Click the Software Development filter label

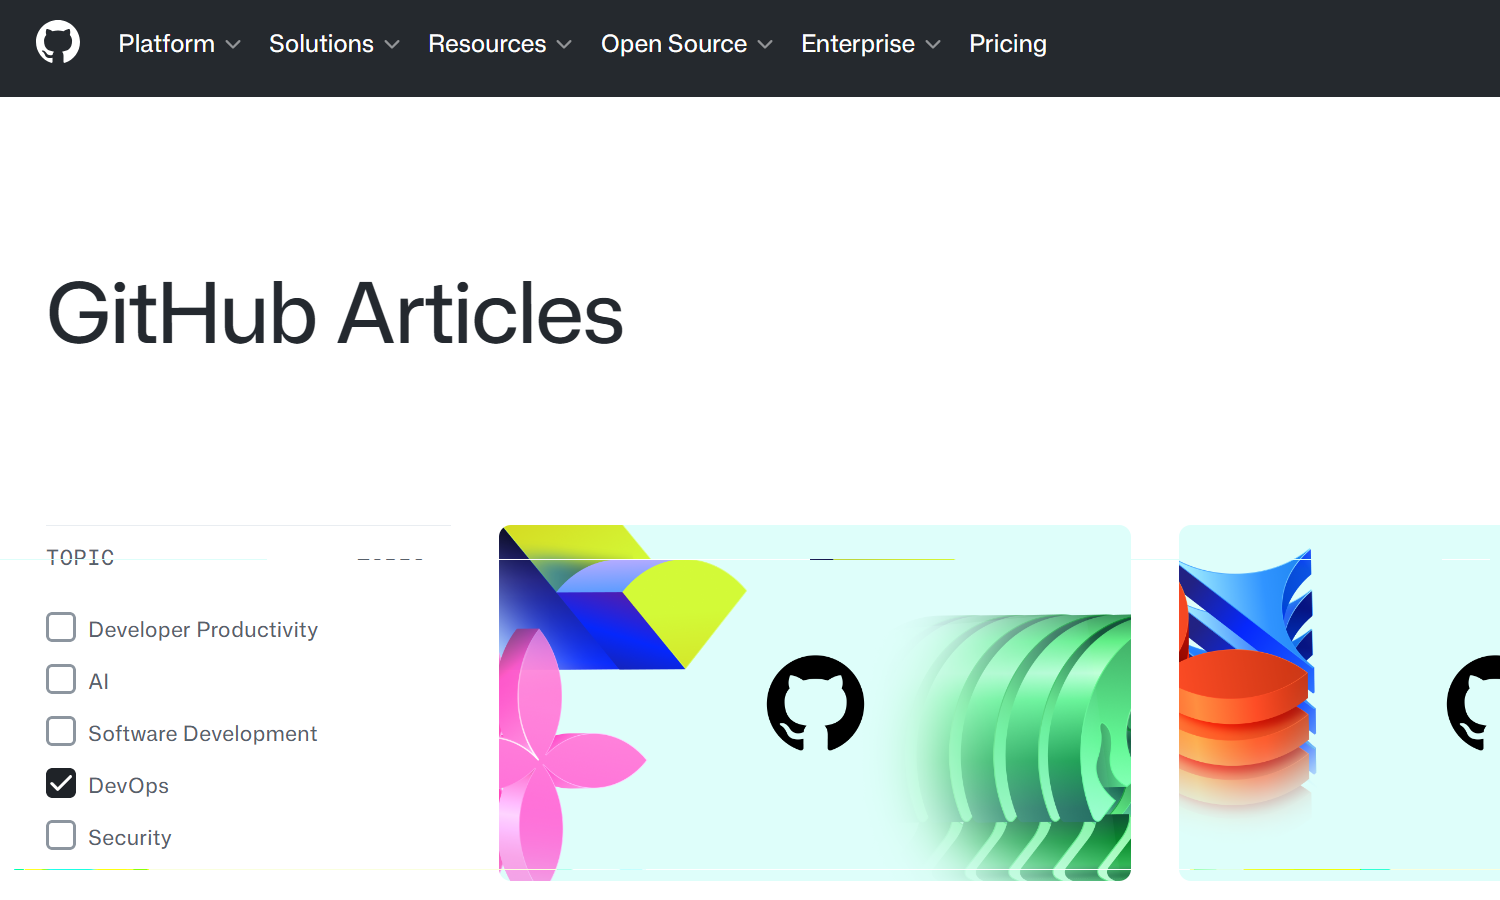coord(202,734)
